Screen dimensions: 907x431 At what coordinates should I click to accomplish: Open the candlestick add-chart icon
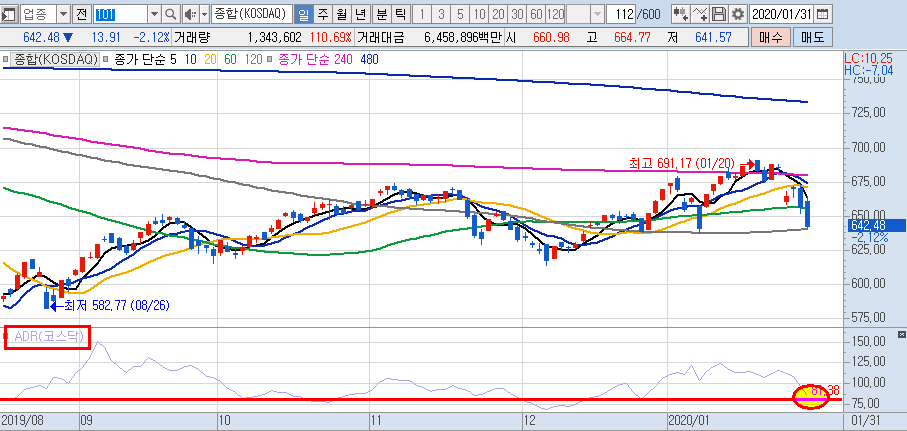(681, 13)
